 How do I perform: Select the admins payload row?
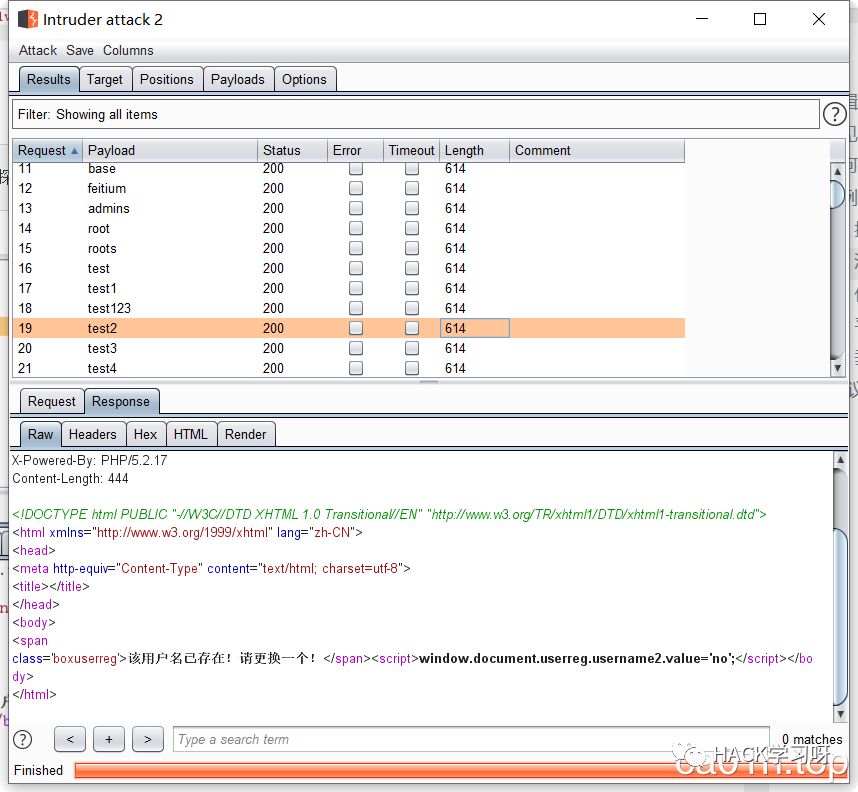click(349, 209)
